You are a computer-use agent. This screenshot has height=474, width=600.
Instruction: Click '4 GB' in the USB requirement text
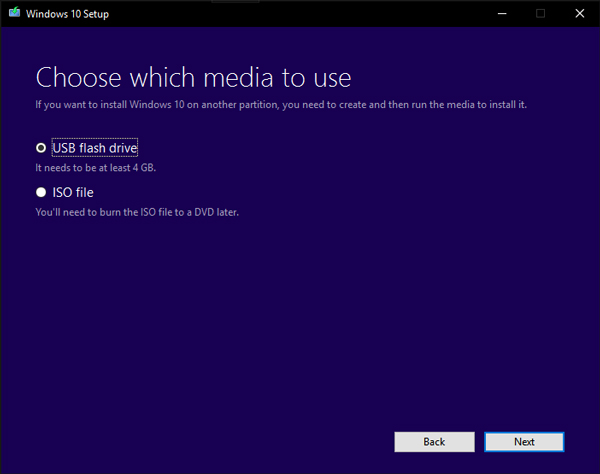[142, 168]
